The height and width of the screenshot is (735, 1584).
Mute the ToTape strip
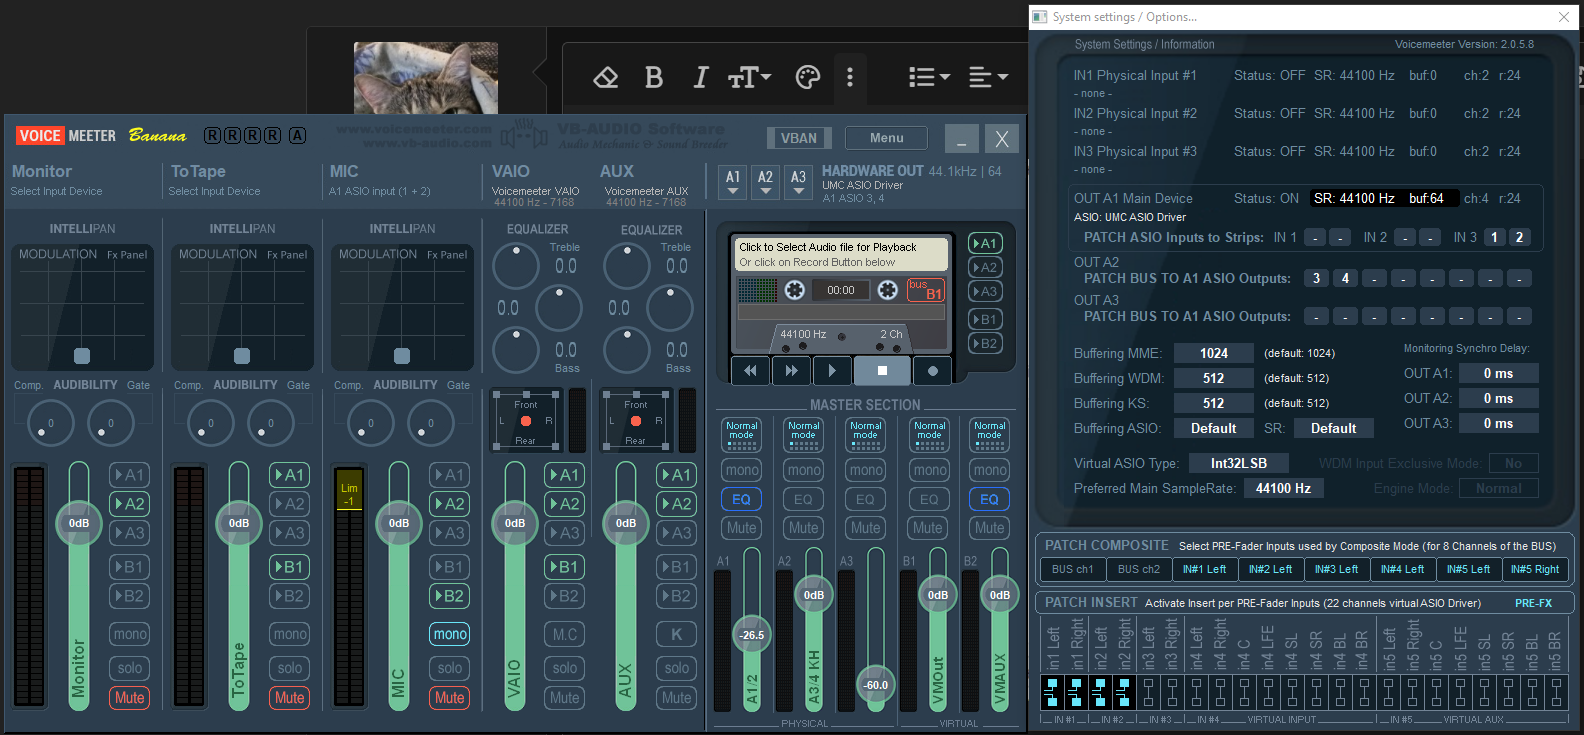pos(290,698)
